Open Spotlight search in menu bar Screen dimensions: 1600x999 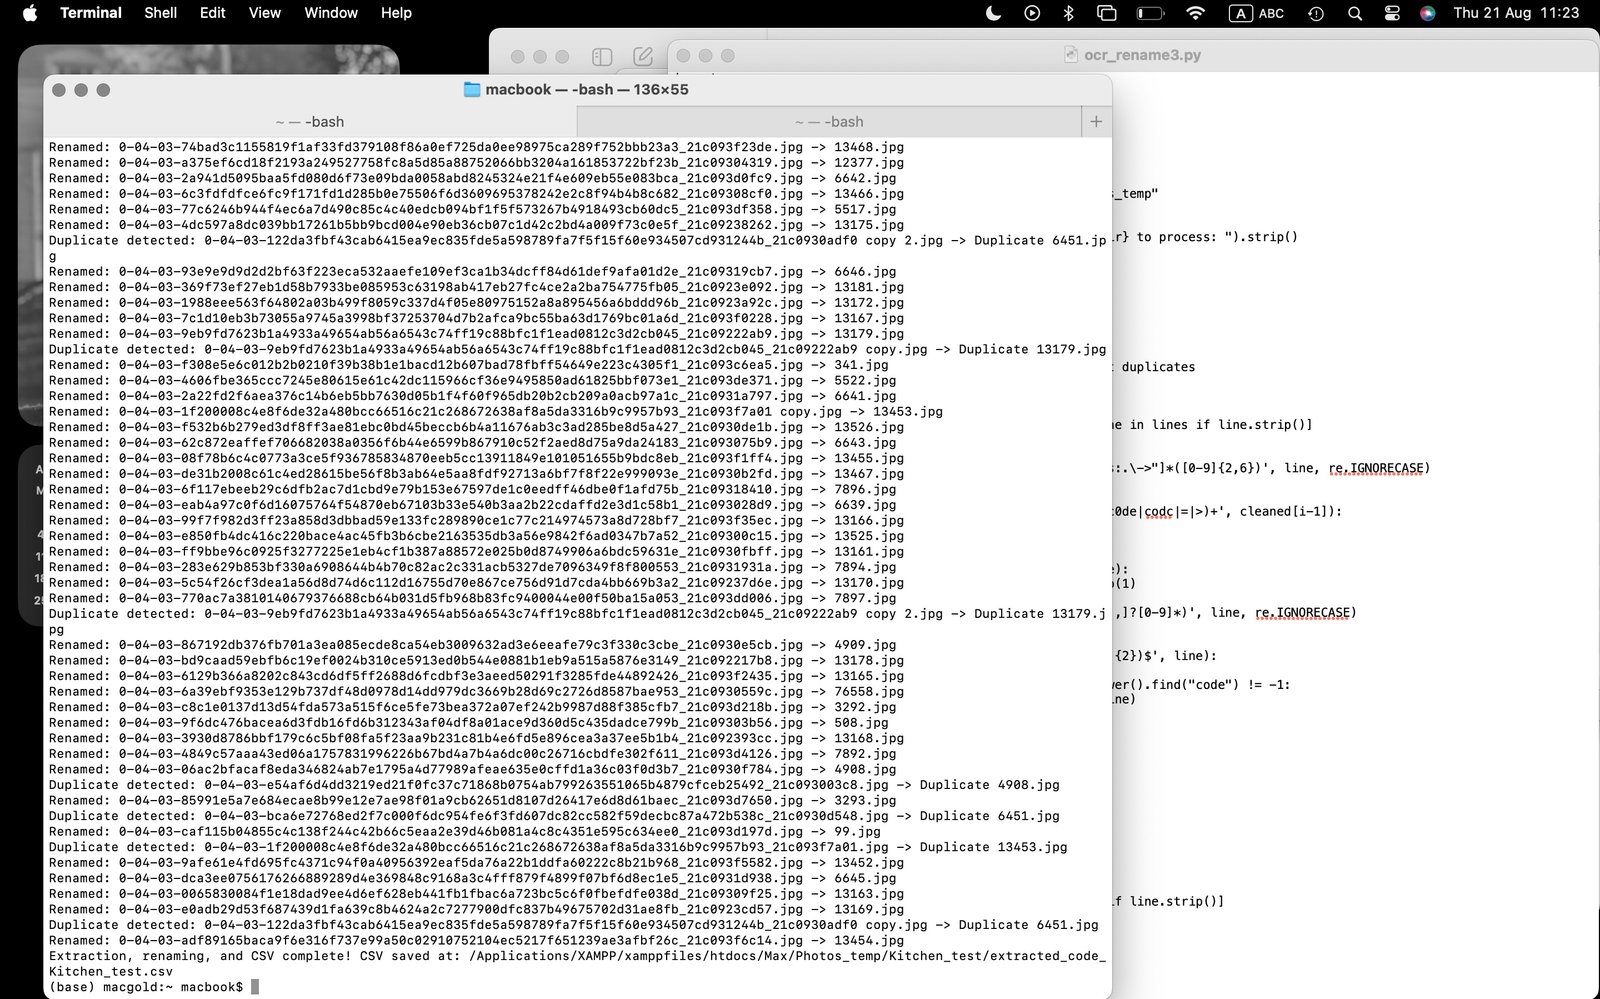click(1354, 13)
